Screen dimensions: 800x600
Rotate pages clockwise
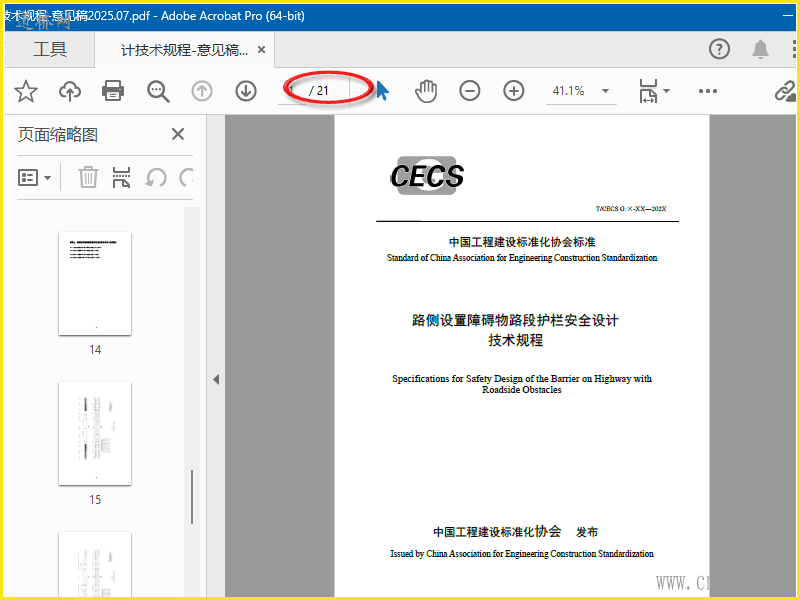(x=187, y=178)
